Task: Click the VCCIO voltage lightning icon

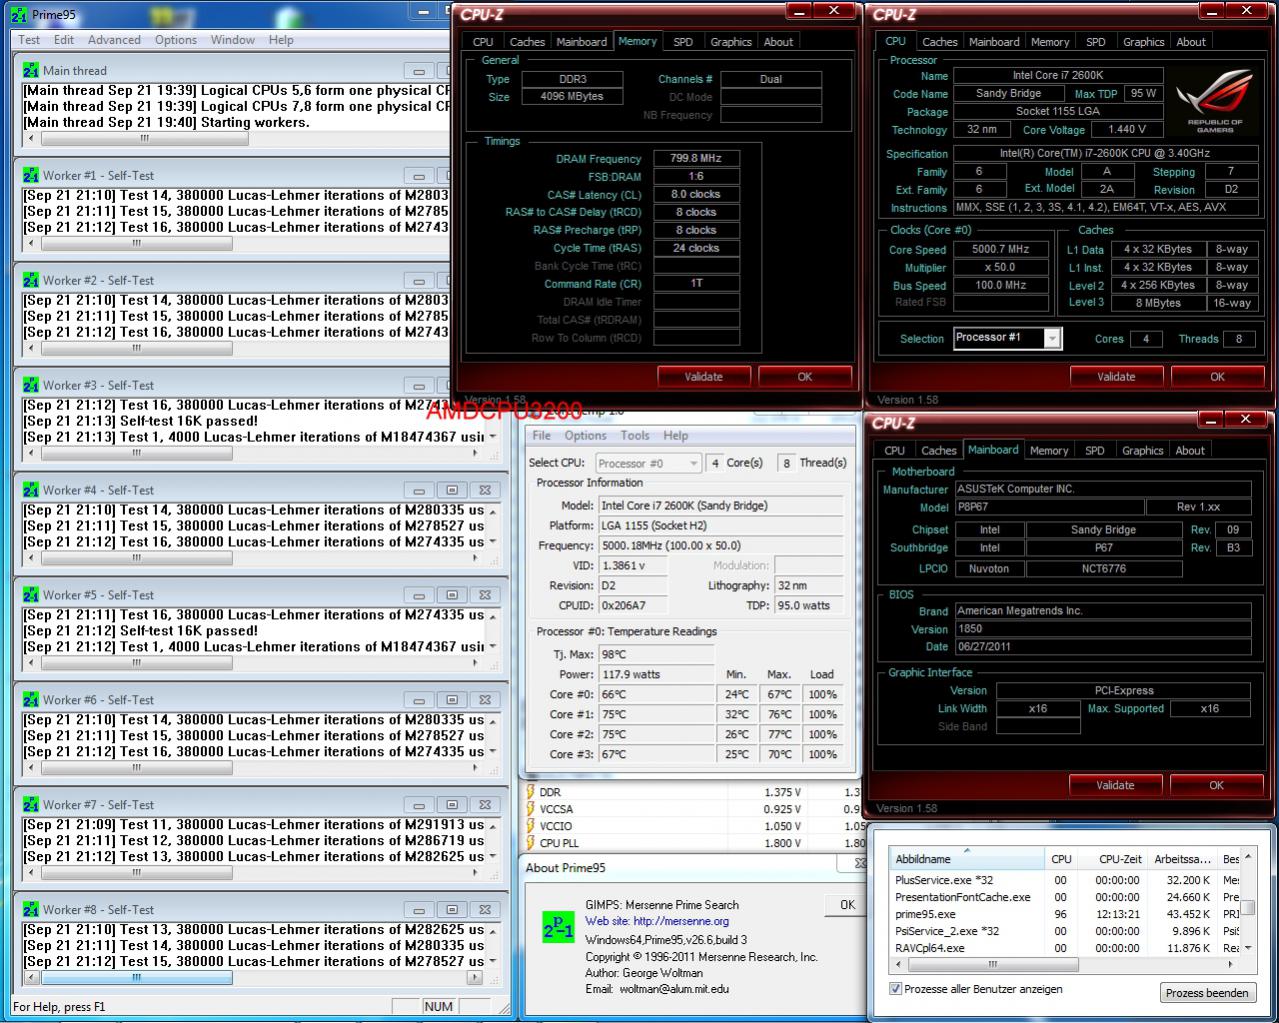Action: (531, 826)
